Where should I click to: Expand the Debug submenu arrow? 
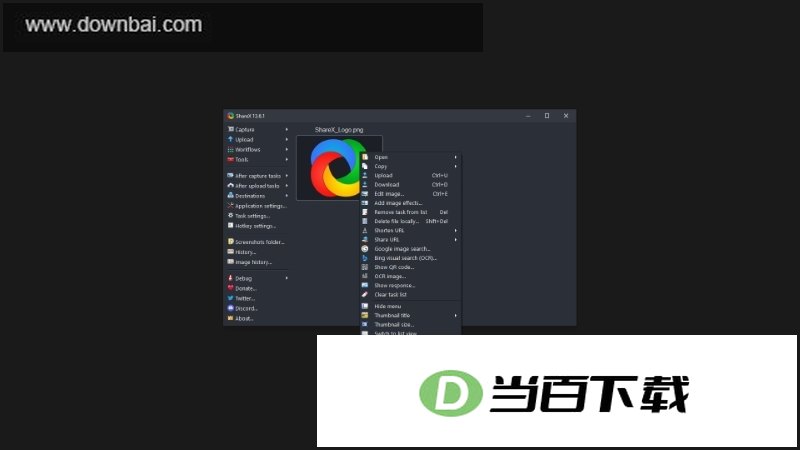tap(287, 278)
